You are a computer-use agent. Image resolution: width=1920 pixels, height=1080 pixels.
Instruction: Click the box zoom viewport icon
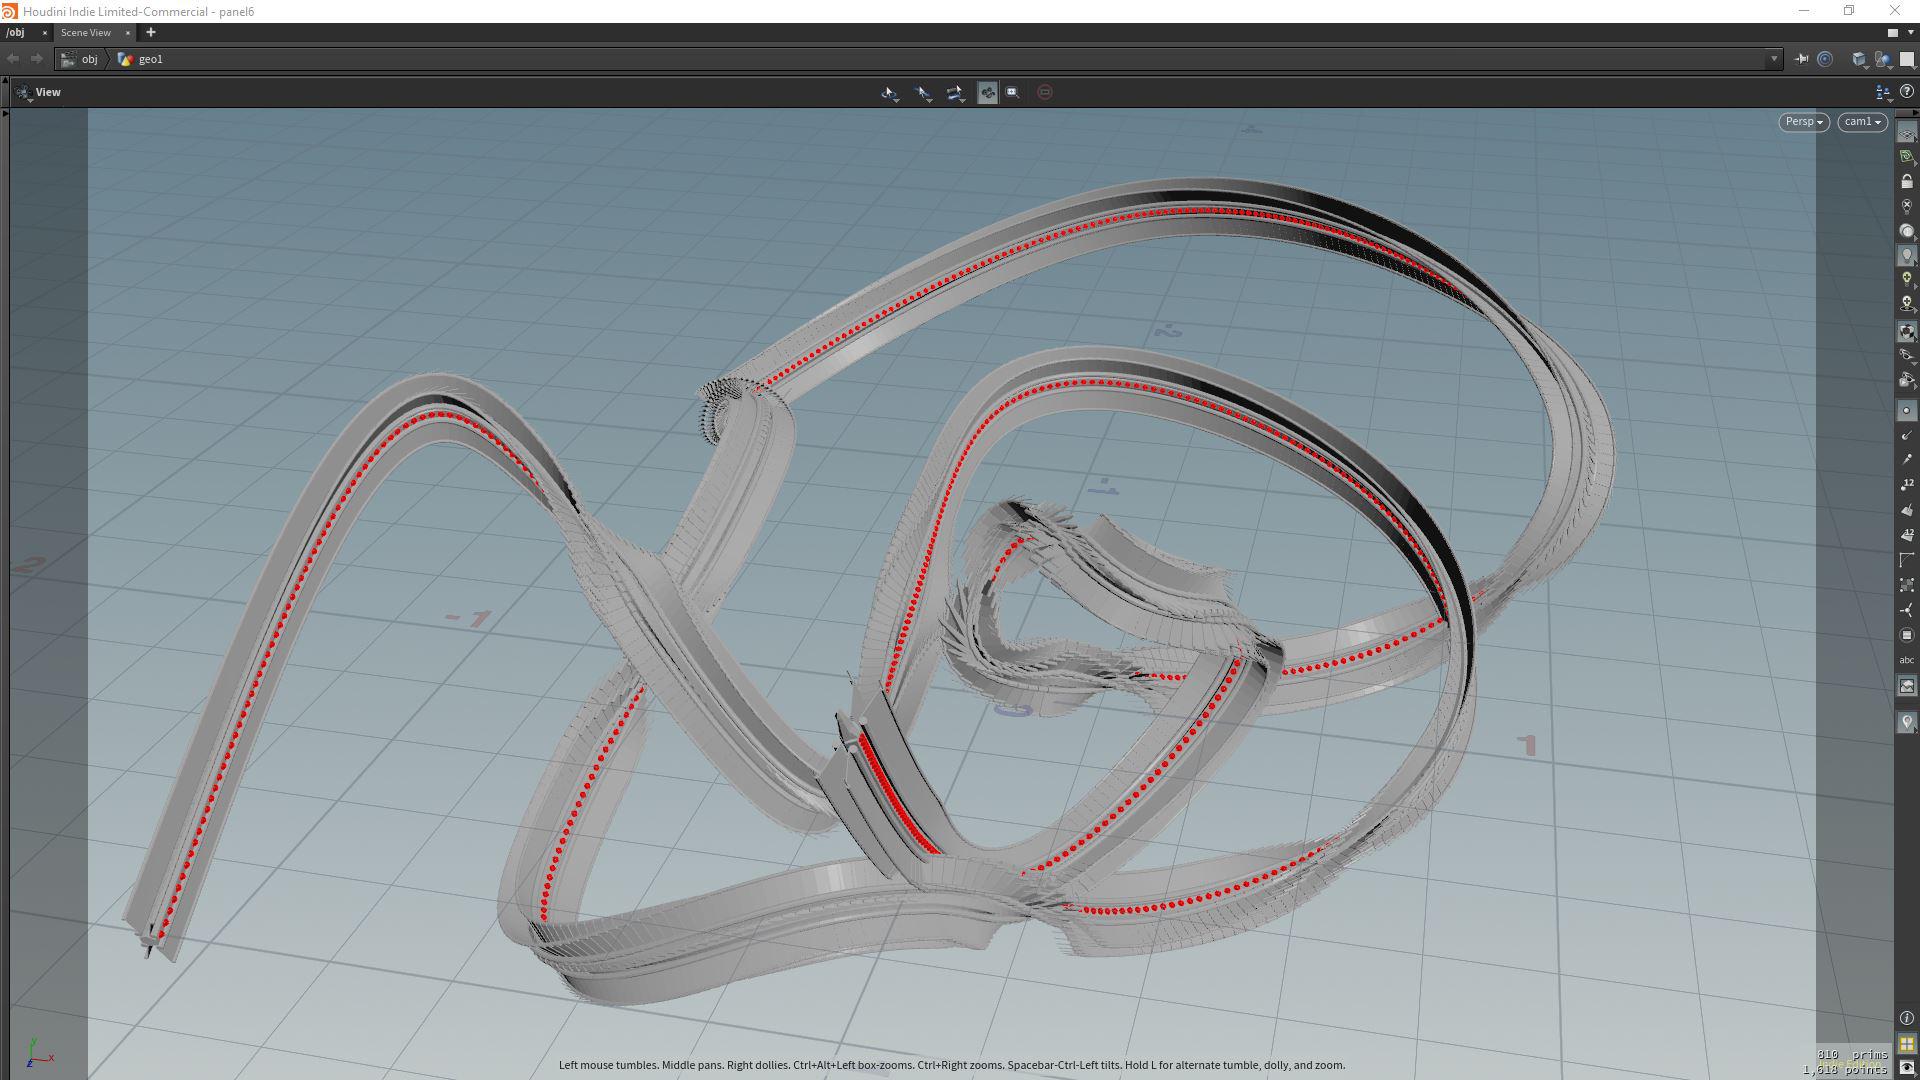point(1013,92)
